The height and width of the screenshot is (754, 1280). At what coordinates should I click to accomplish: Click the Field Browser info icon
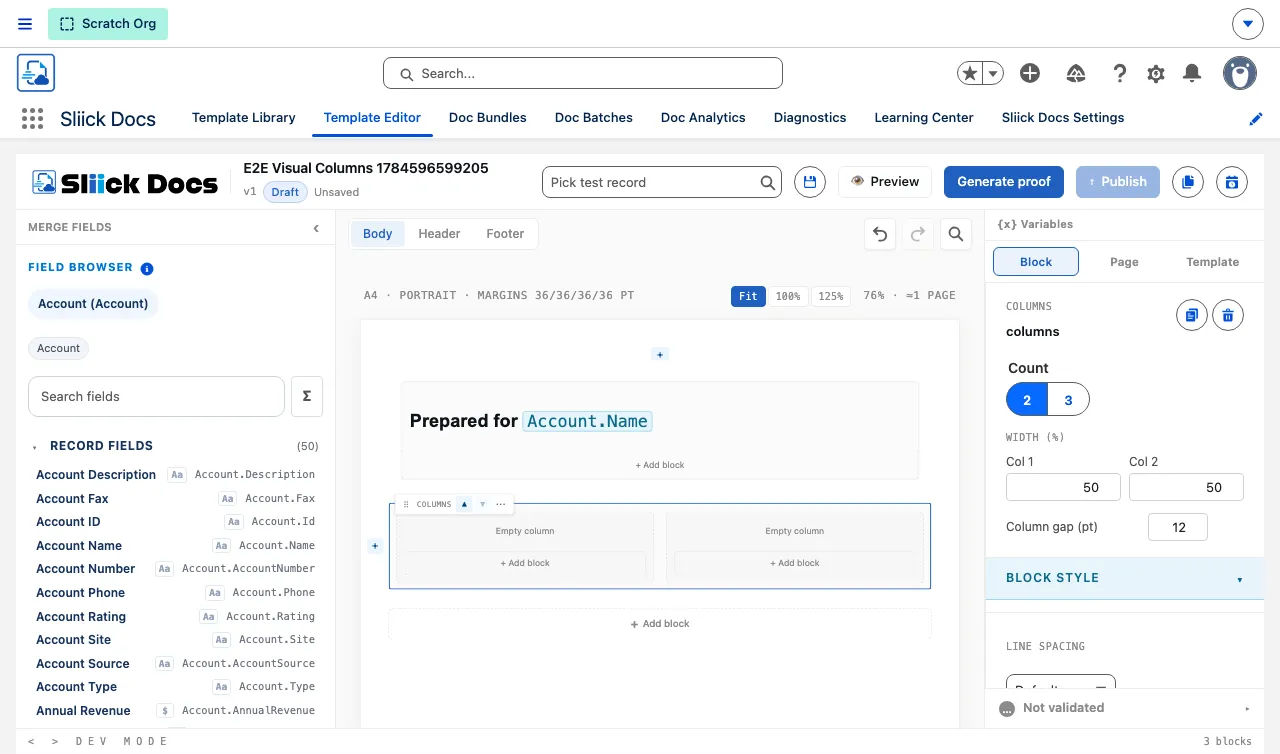pyautogui.click(x=147, y=268)
